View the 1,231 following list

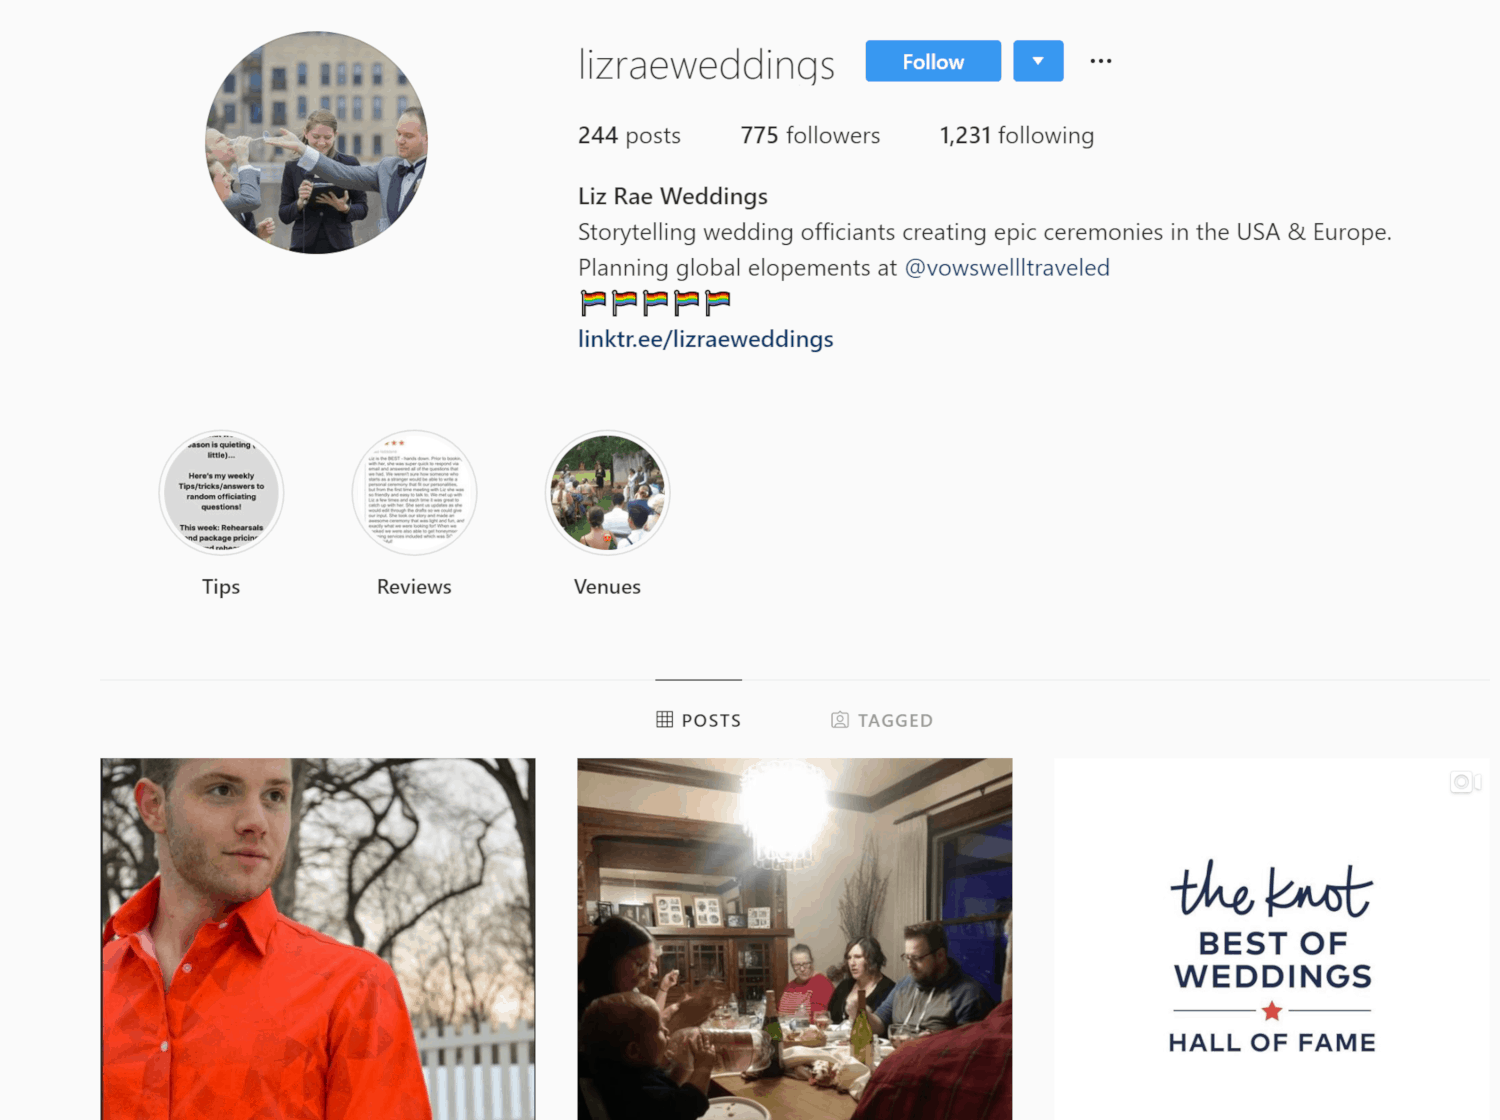tap(1017, 135)
